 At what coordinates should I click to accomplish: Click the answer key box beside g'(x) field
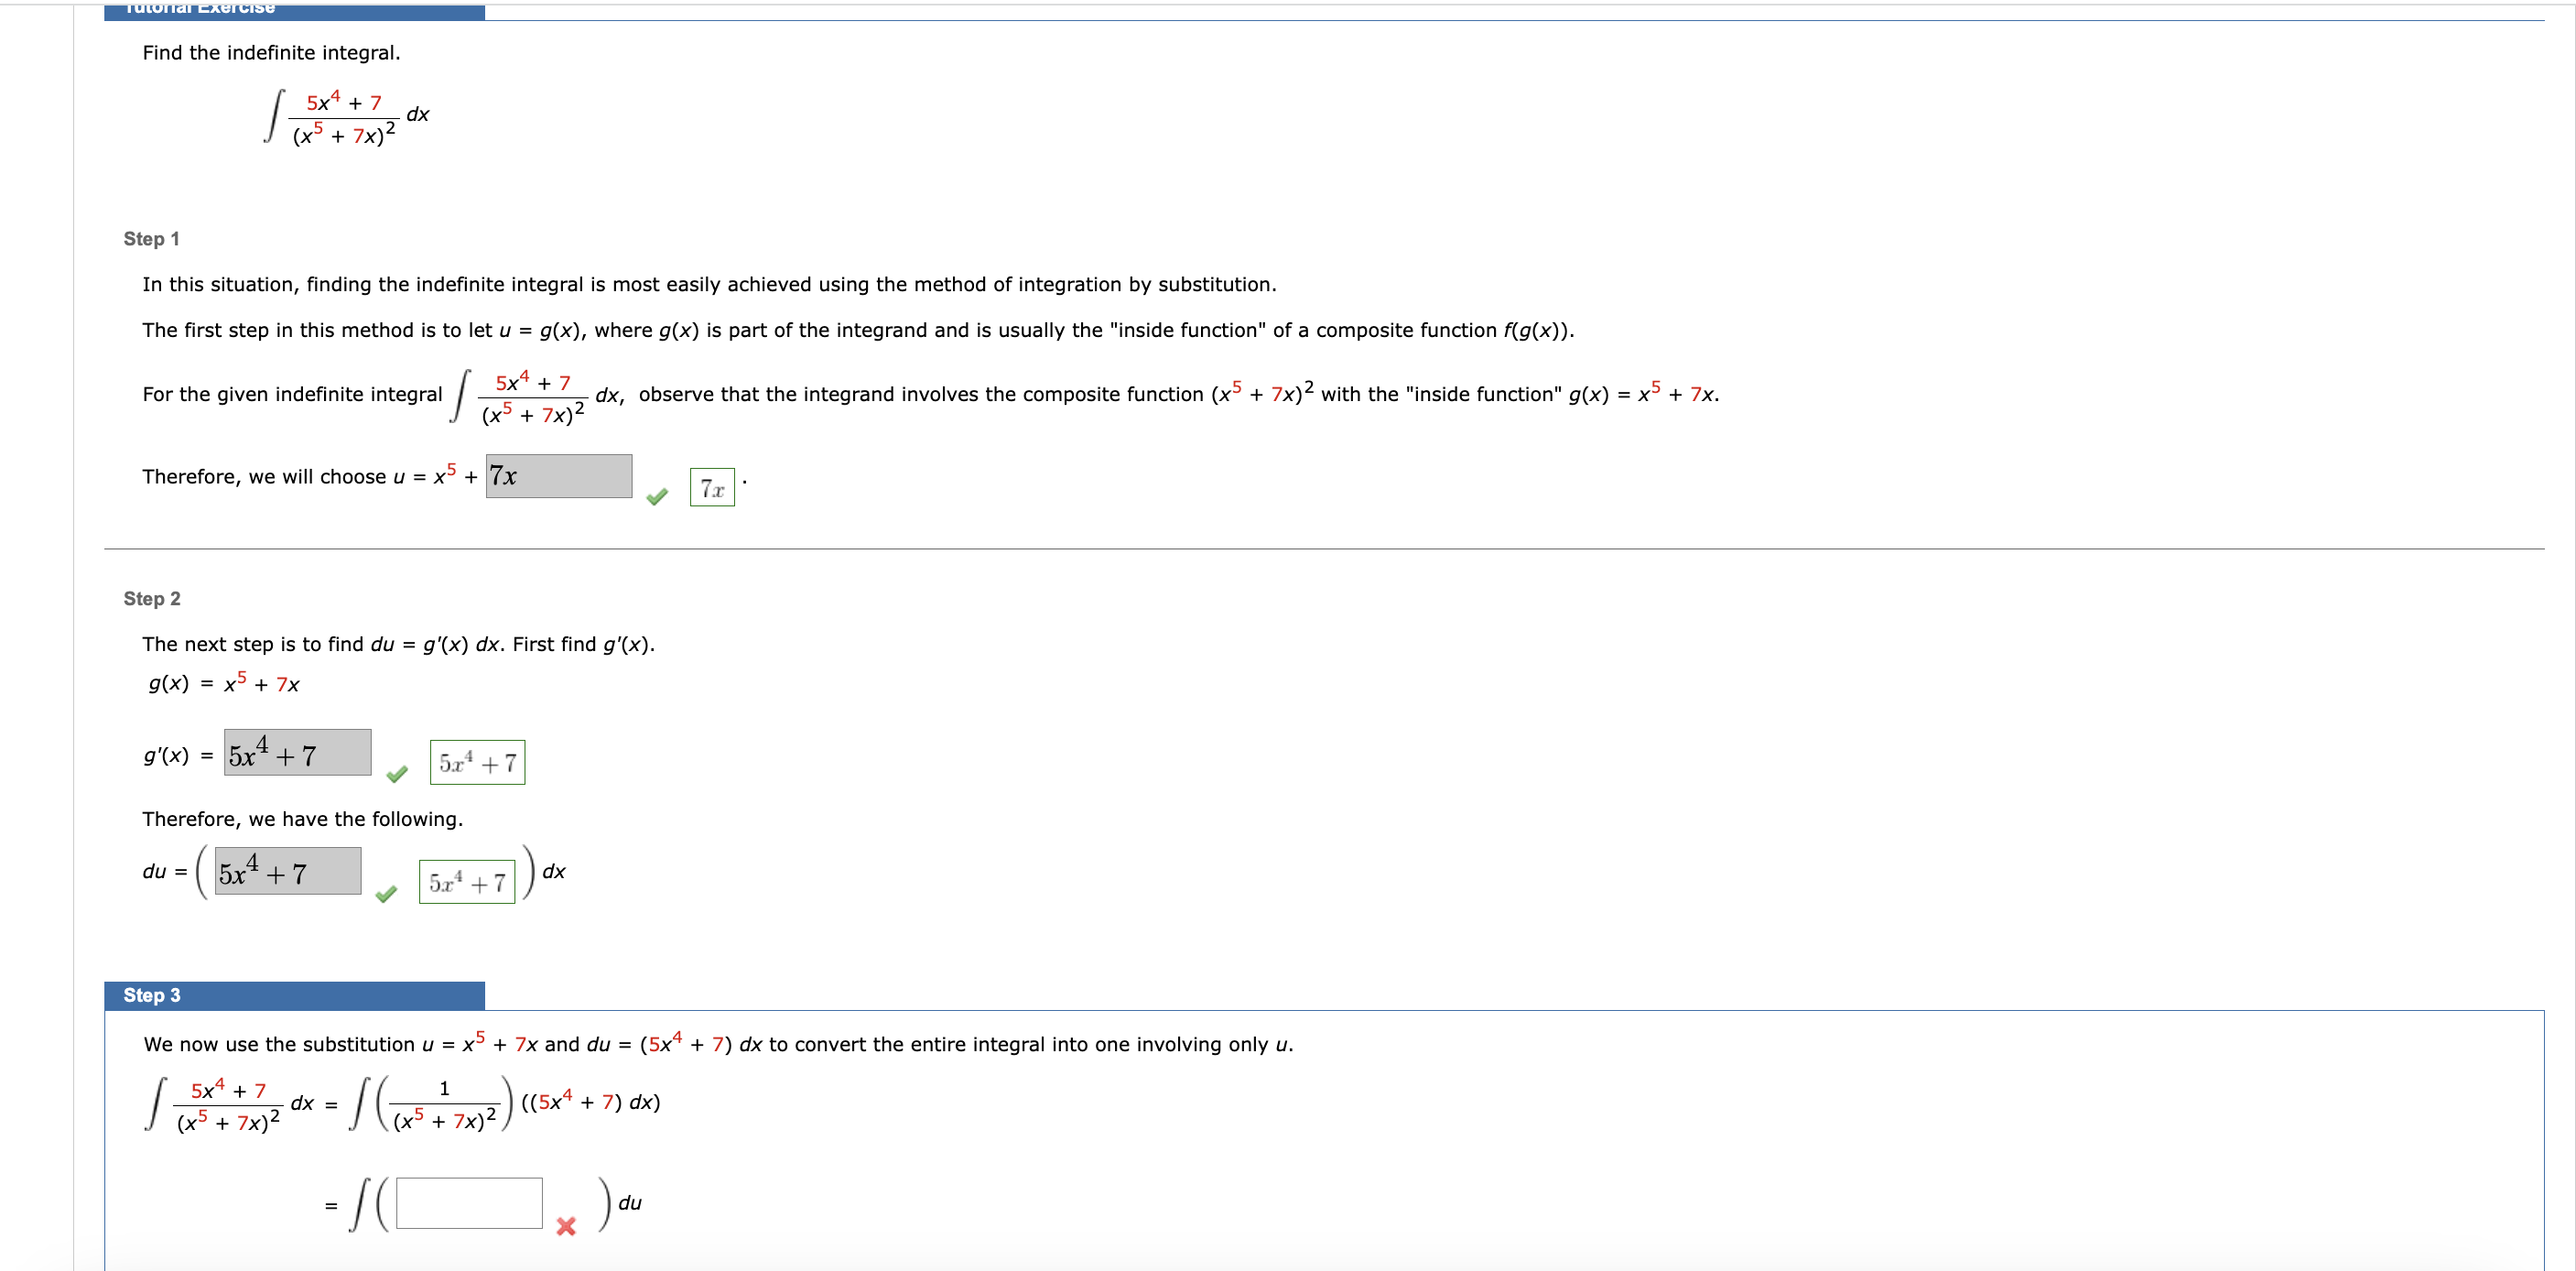(x=477, y=763)
